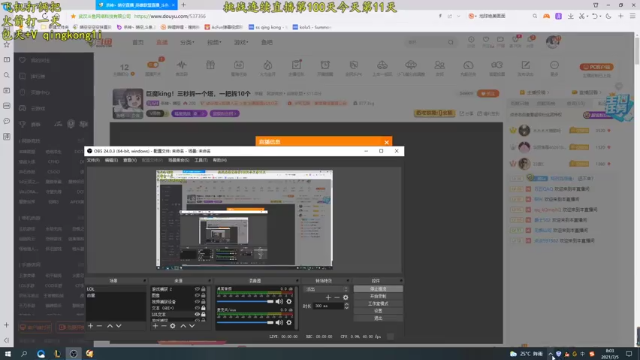Click the search icon in browser left sidebar
The image size is (640, 360).
[7, 75]
